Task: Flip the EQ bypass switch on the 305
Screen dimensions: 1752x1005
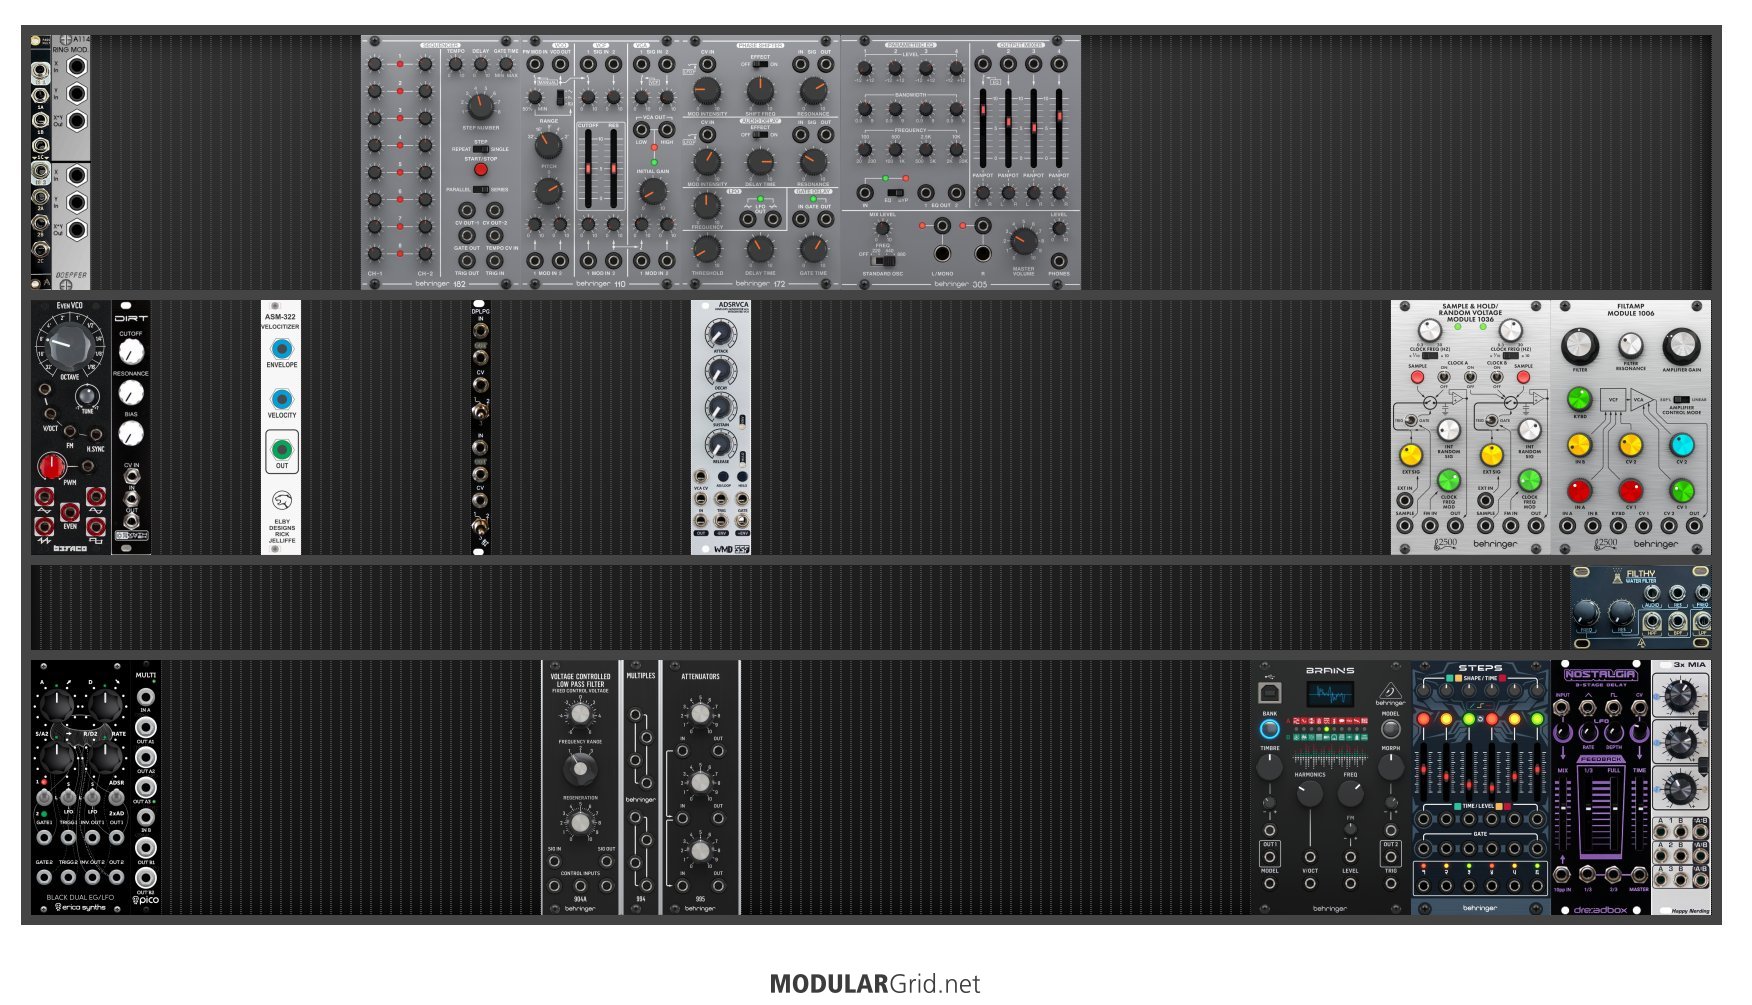Action: [895, 192]
